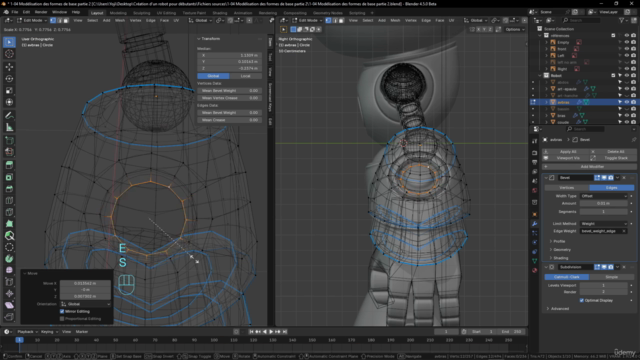This screenshot has width=640, height=360.
Task: Disable Subdivision modifier render display
Action: (611, 267)
